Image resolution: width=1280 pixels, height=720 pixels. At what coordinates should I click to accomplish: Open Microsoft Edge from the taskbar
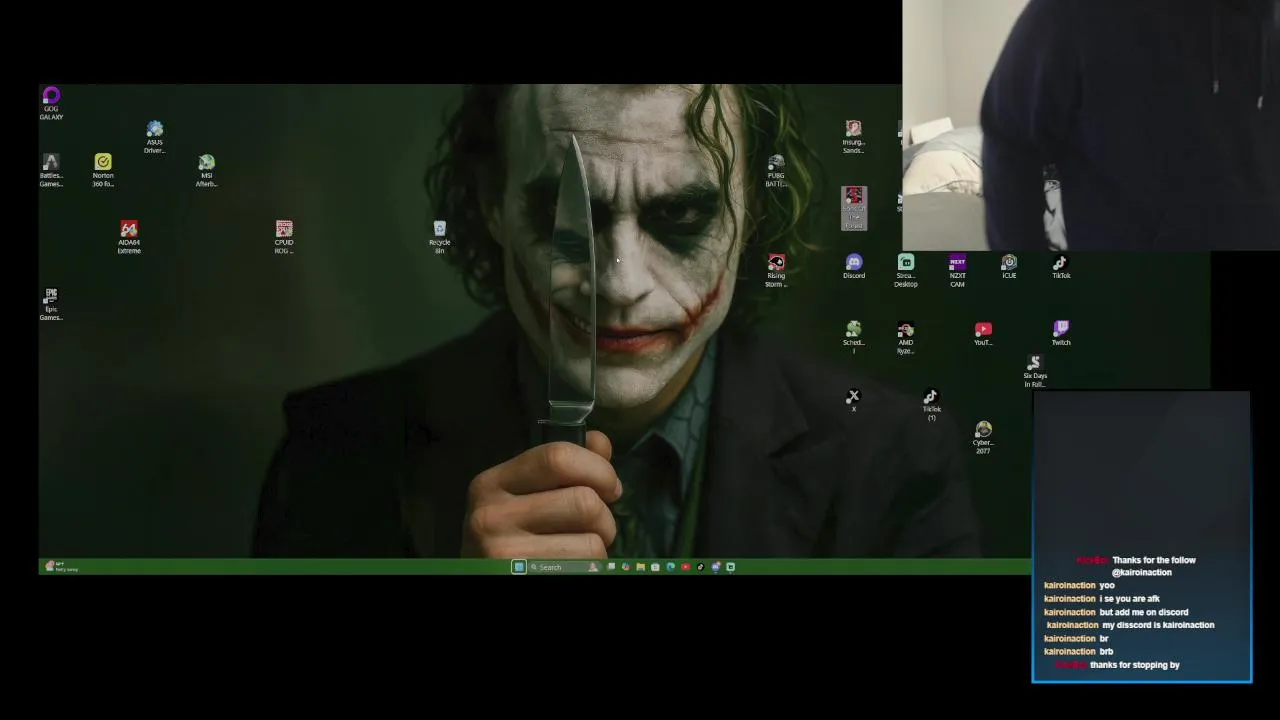coord(670,567)
